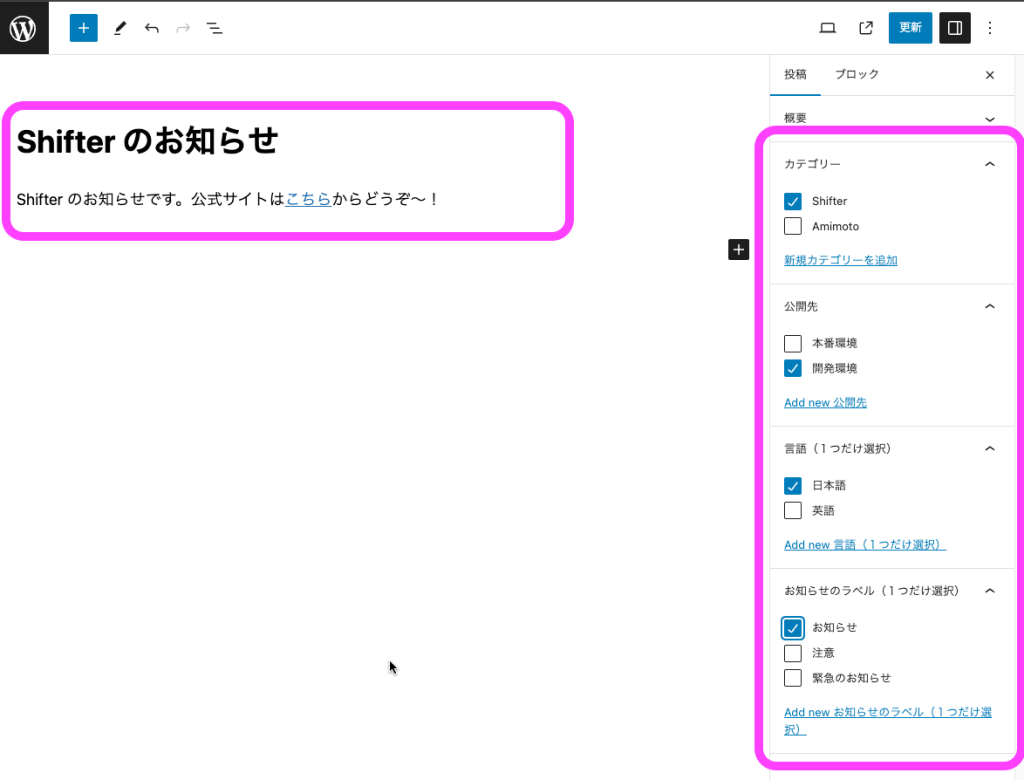
Task: Collapse the 公開先 panel
Action: pos(990,306)
